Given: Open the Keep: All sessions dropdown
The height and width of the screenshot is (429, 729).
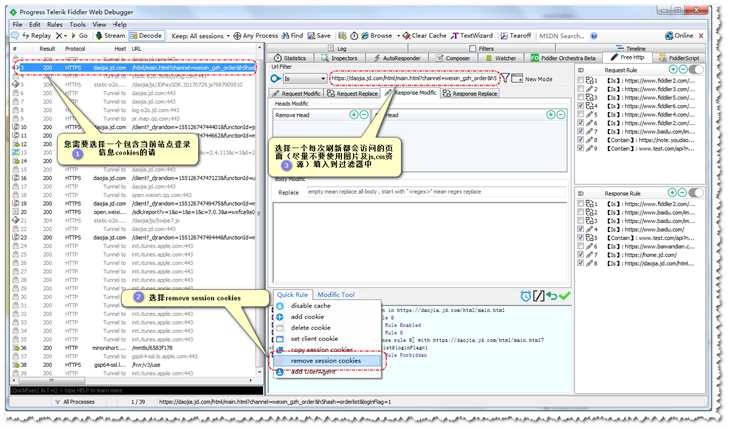Looking at the screenshot, I should (200, 36).
